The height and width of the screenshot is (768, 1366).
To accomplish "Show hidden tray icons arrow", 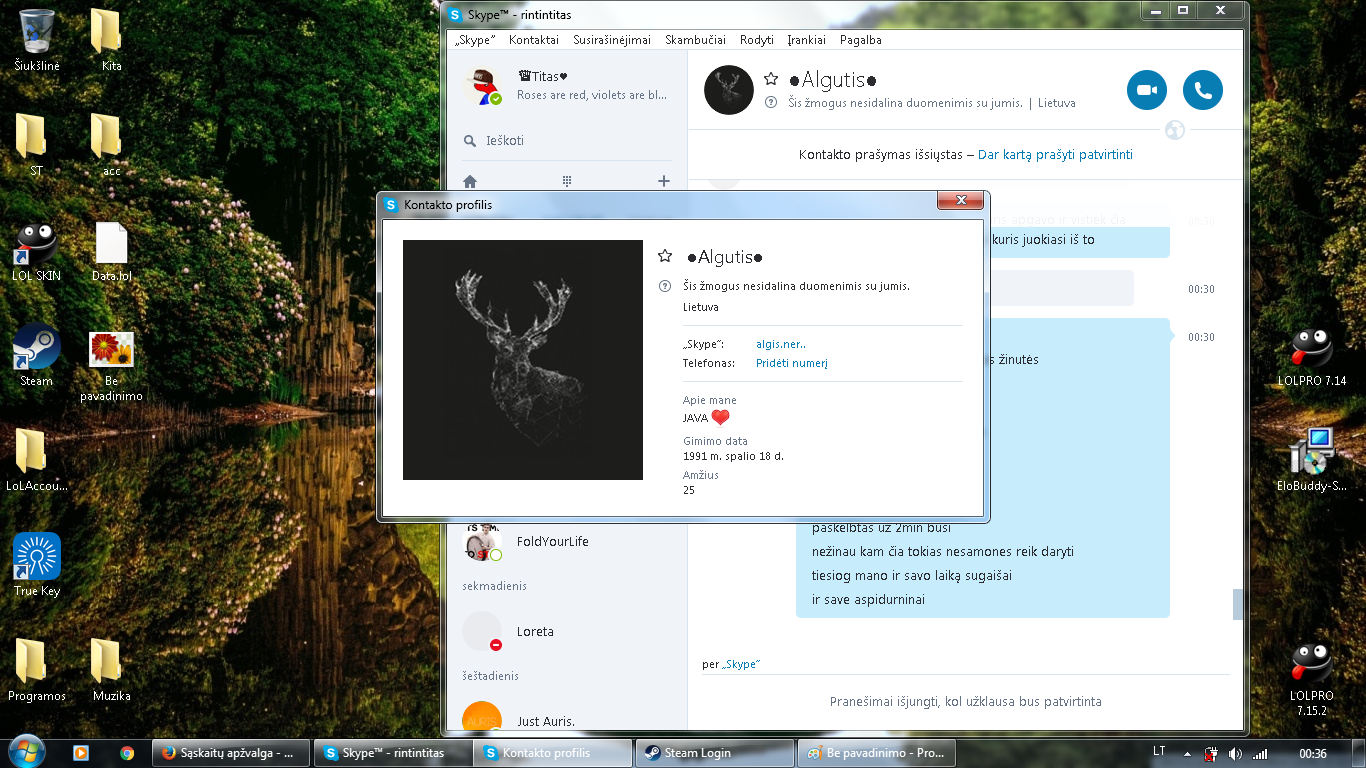I will click(x=1187, y=753).
